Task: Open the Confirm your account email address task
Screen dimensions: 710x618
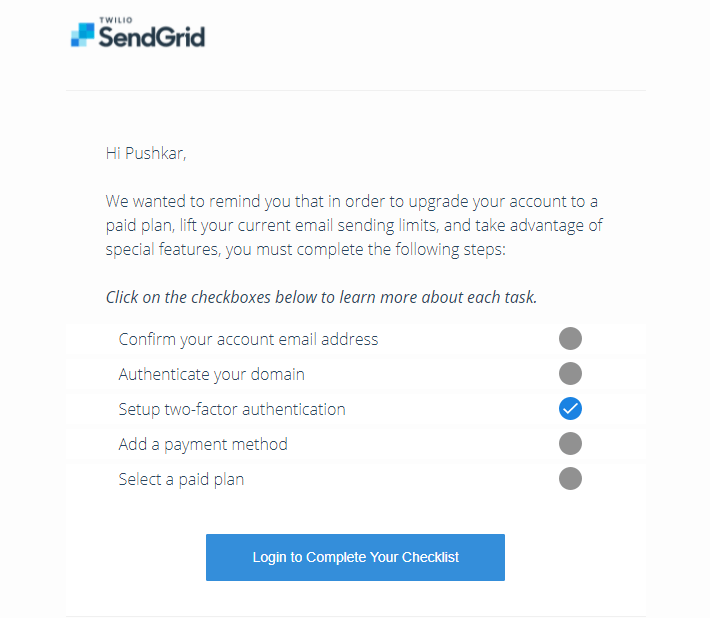Action: pos(248,340)
